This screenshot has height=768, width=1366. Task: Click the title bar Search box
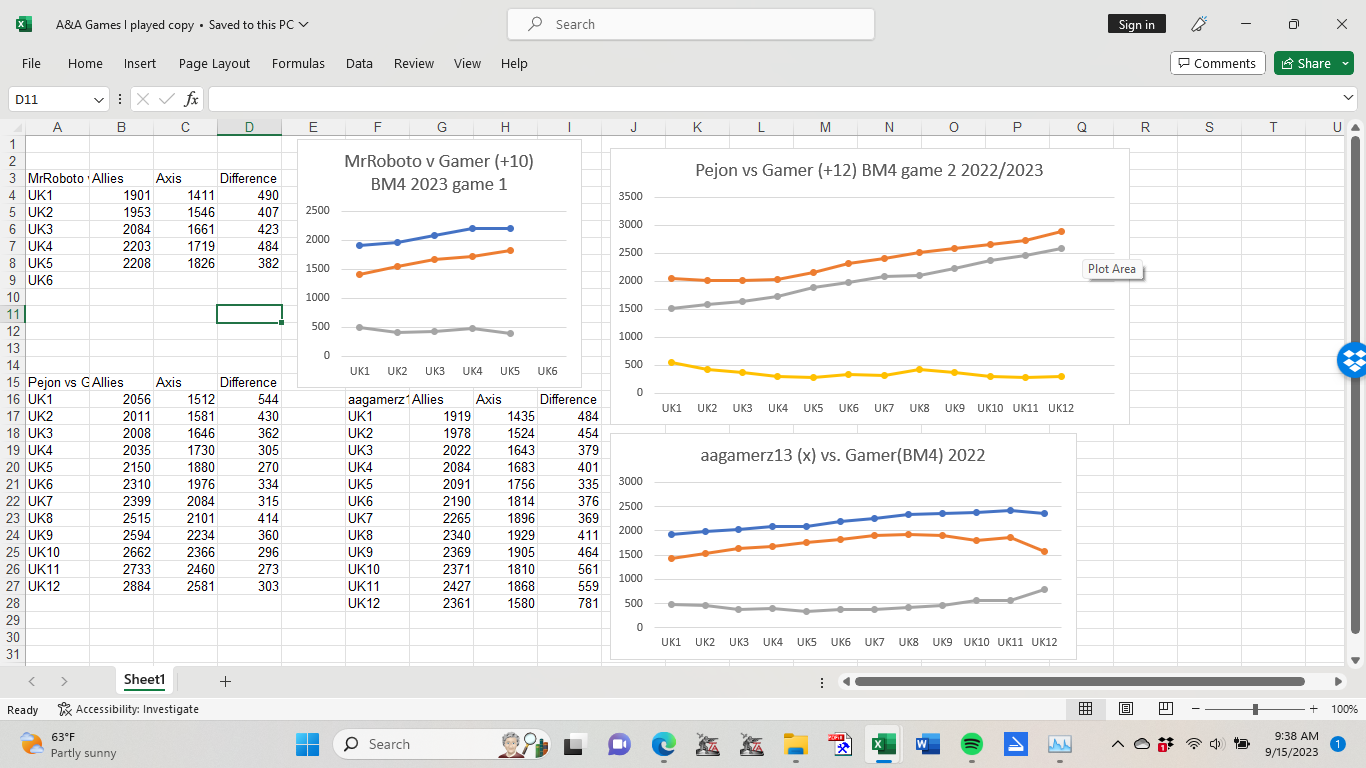coord(691,24)
